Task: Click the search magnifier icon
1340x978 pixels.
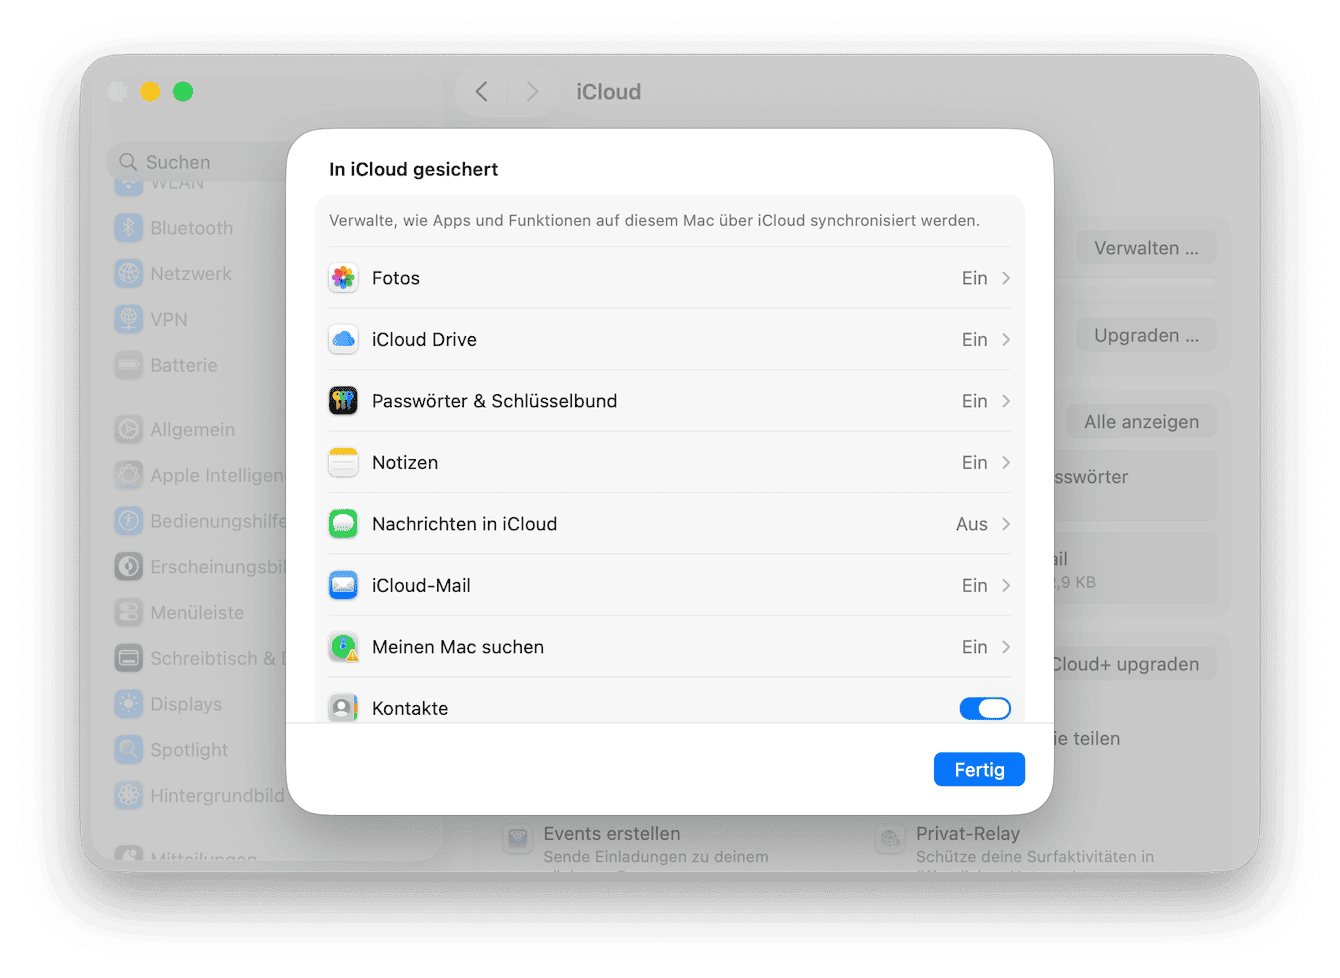Action: point(128,162)
